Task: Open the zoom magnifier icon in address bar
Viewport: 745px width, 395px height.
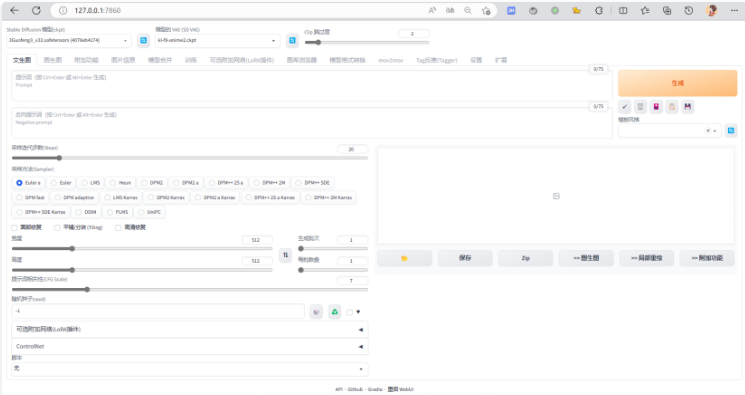Action: [468, 10]
